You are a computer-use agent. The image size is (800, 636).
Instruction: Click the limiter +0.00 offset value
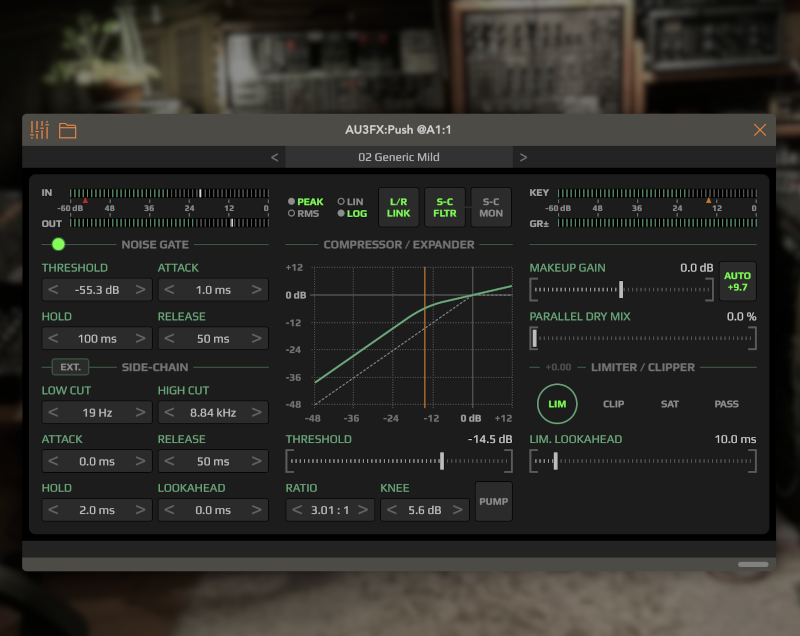[x=558, y=367]
